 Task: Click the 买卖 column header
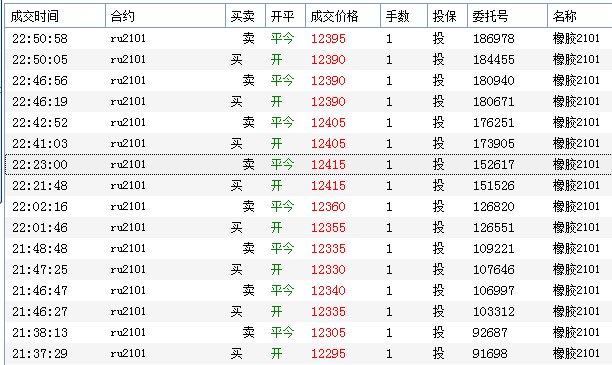(246, 16)
